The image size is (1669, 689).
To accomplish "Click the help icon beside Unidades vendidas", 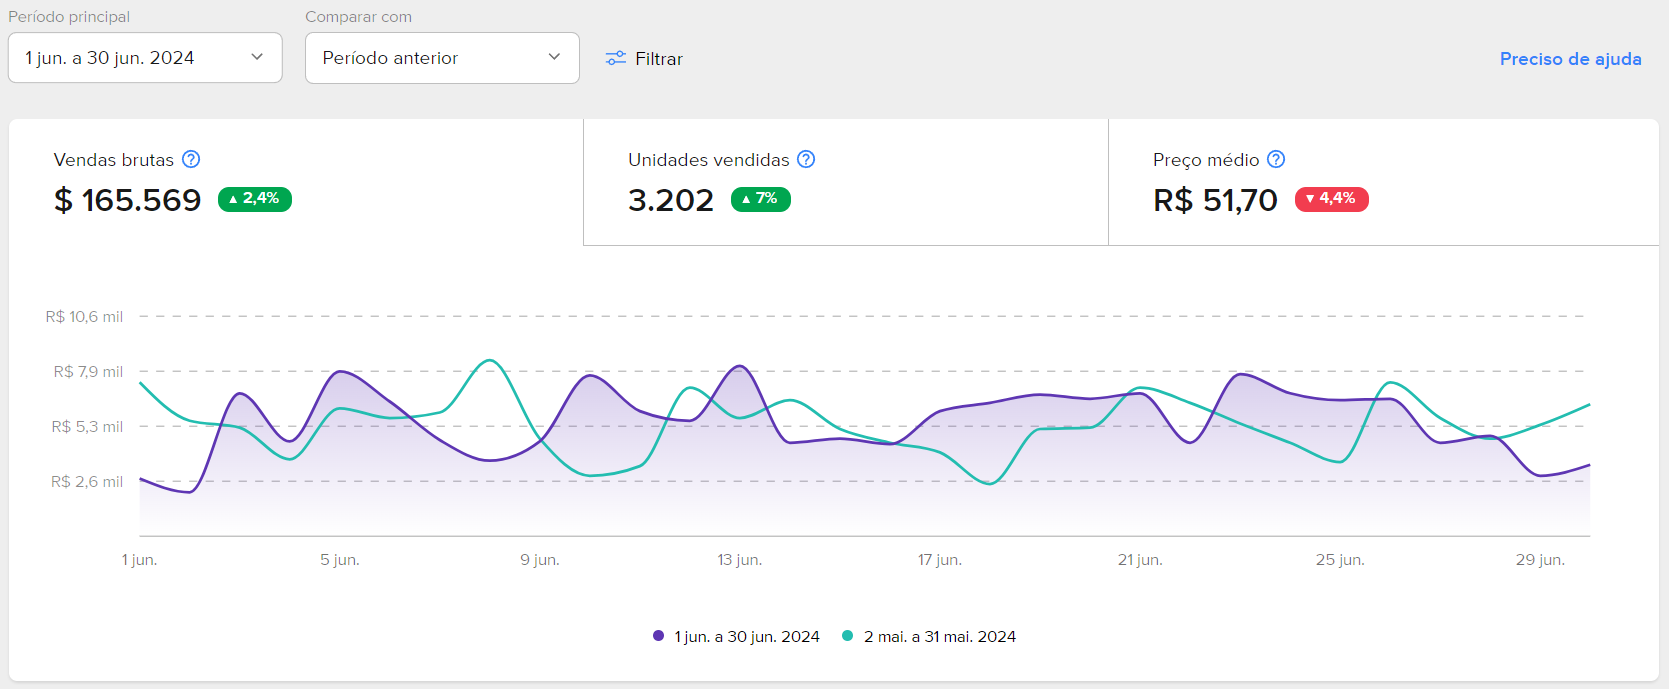I will pyautogui.click(x=806, y=159).
